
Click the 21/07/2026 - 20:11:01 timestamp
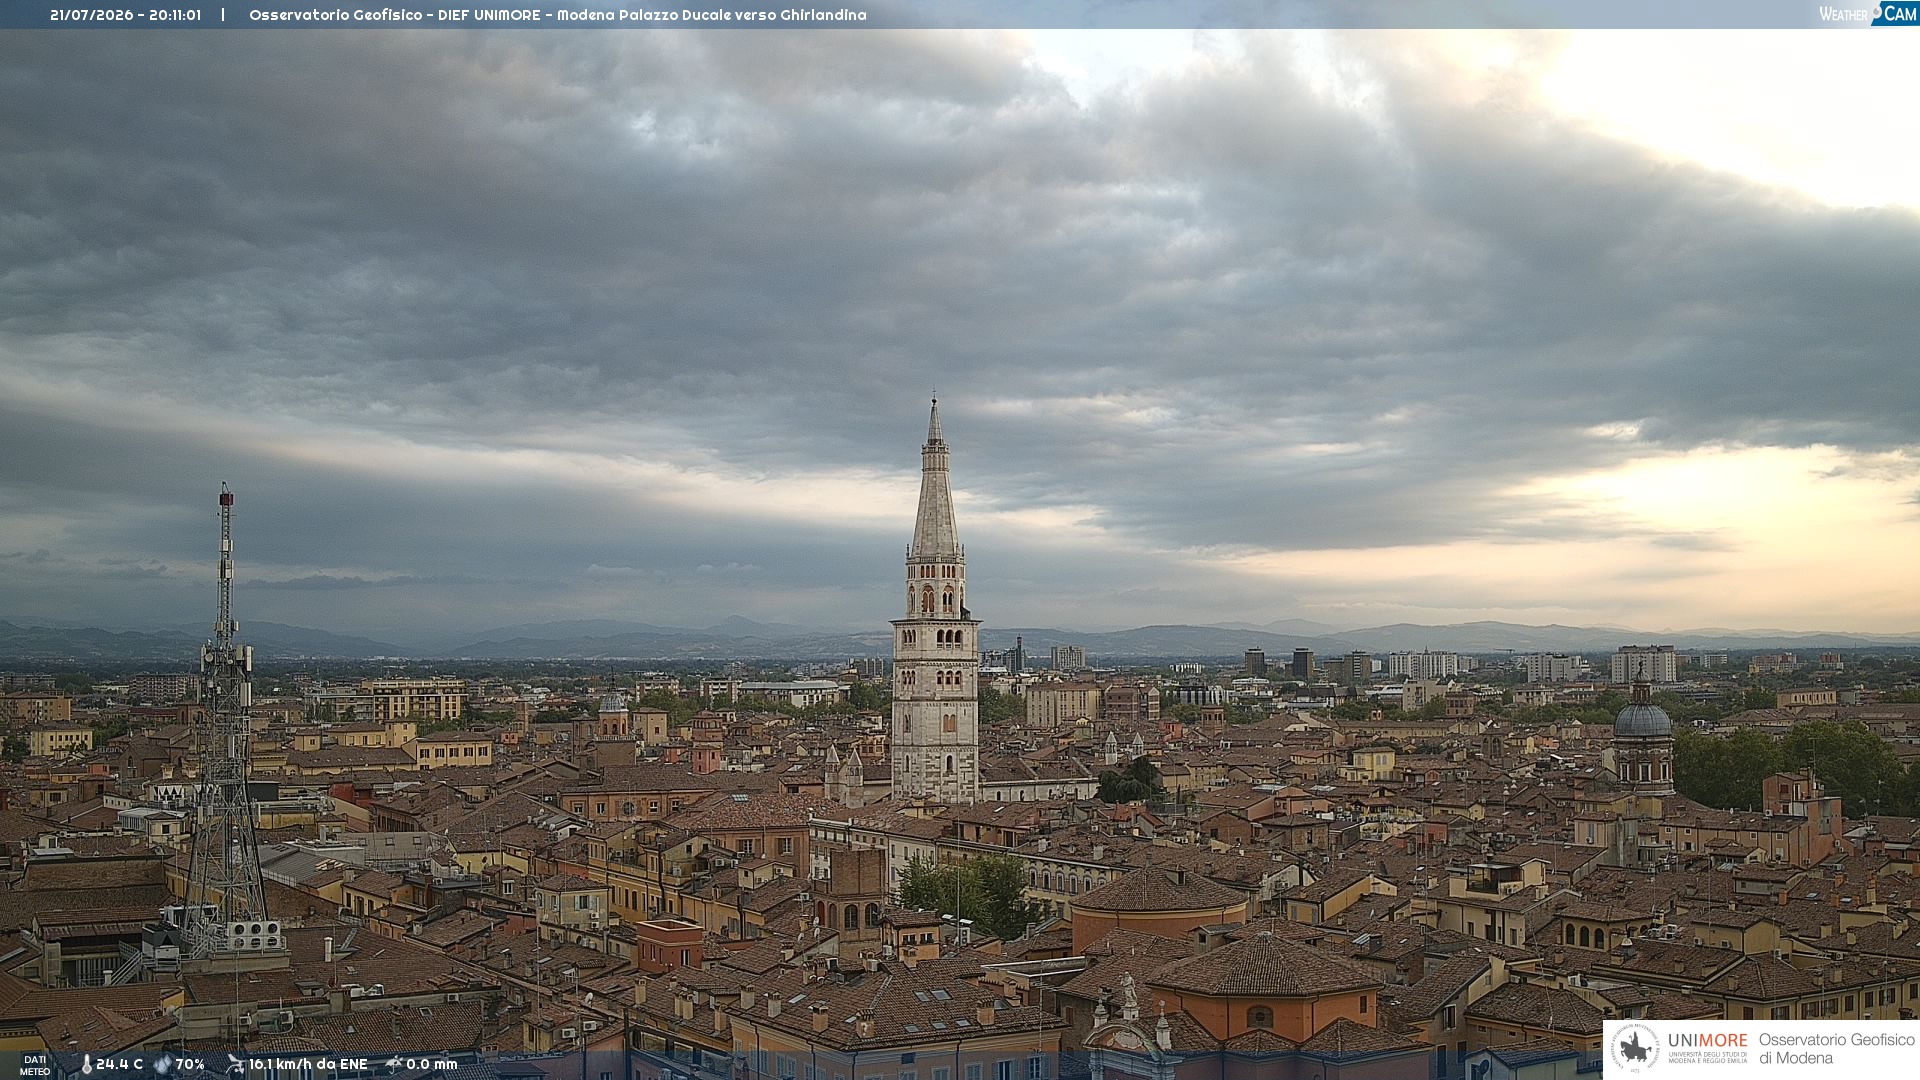click(125, 15)
